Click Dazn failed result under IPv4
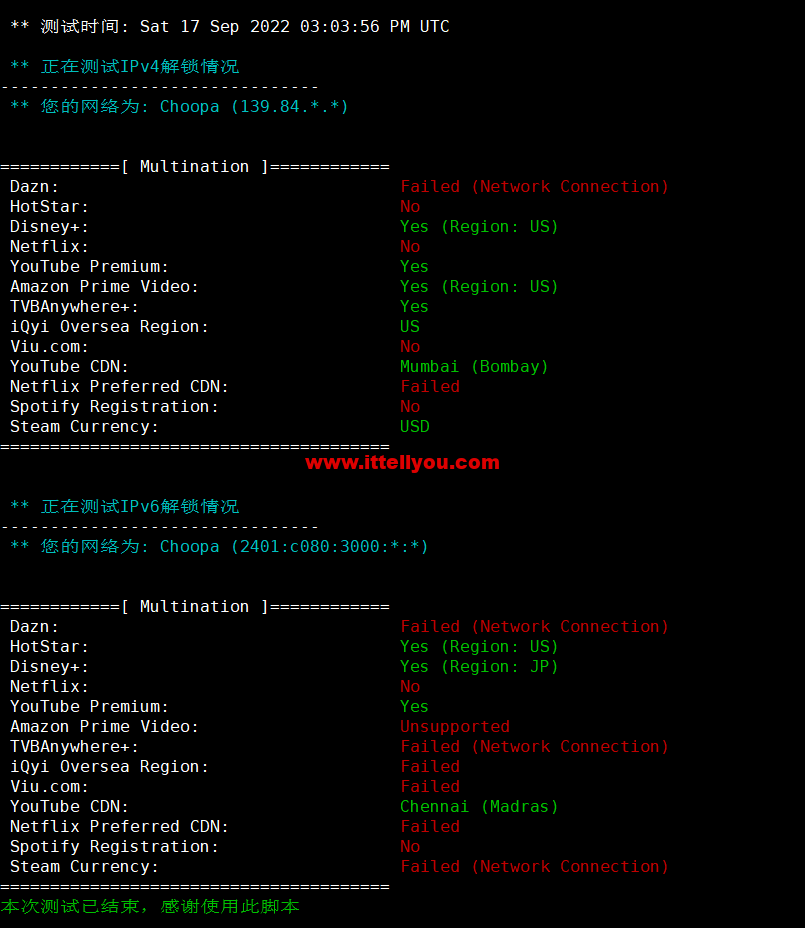The height and width of the screenshot is (928, 805). (534, 186)
